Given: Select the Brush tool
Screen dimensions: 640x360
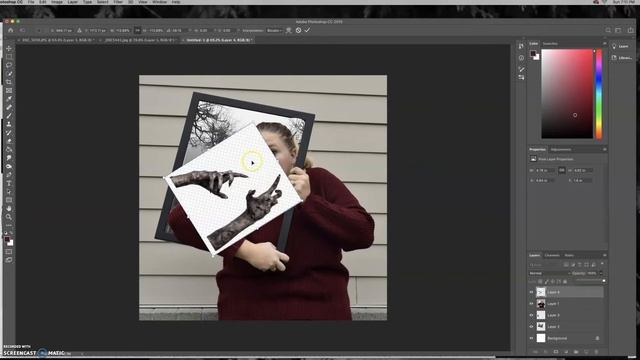Looking at the screenshot, I should point(9,116).
